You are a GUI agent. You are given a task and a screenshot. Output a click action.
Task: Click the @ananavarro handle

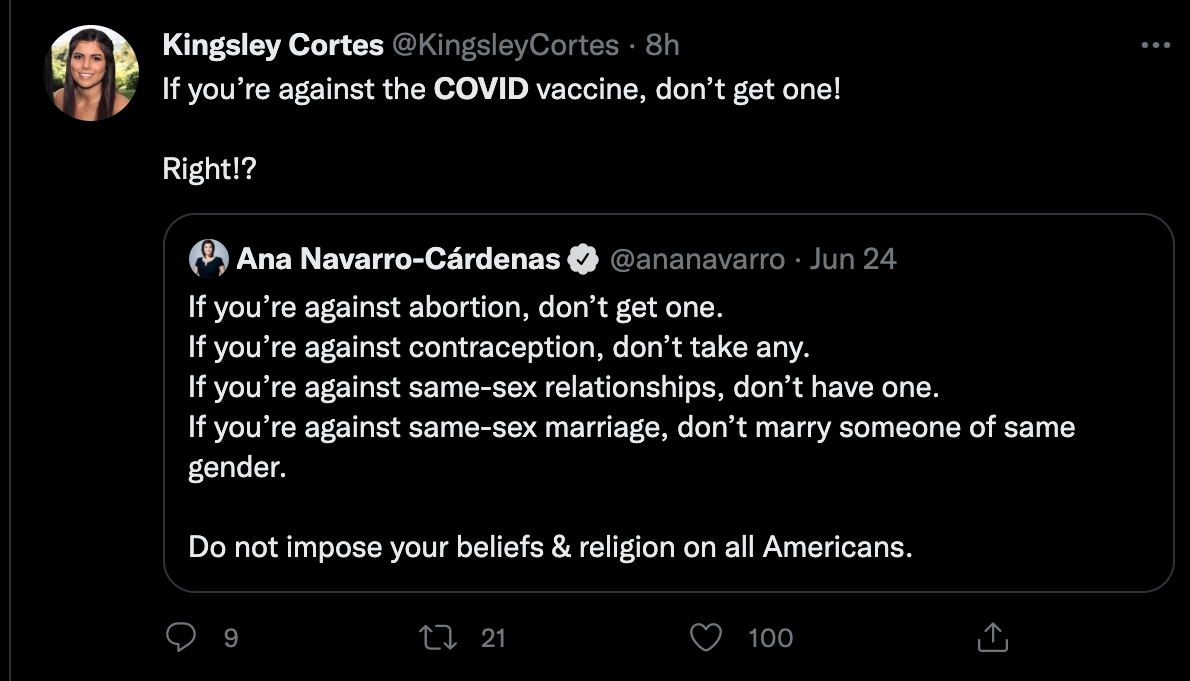pyautogui.click(x=697, y=260)
